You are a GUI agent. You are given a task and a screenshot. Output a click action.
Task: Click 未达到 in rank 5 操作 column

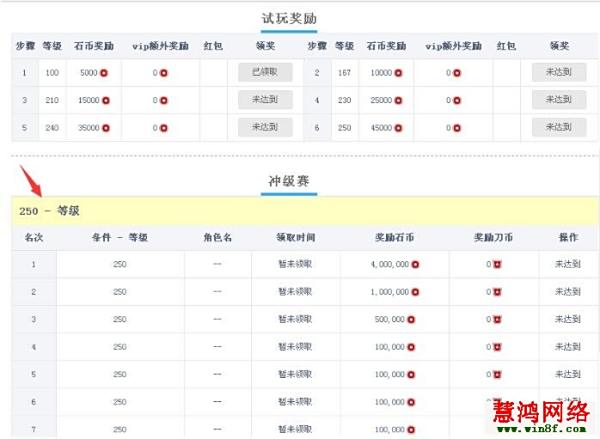click(568, 374)
